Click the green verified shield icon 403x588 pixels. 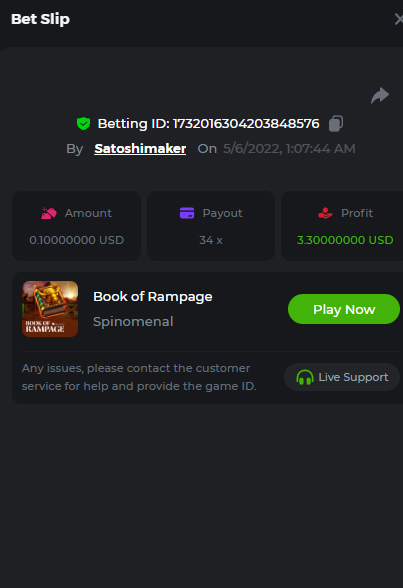(x=83, y=123)
